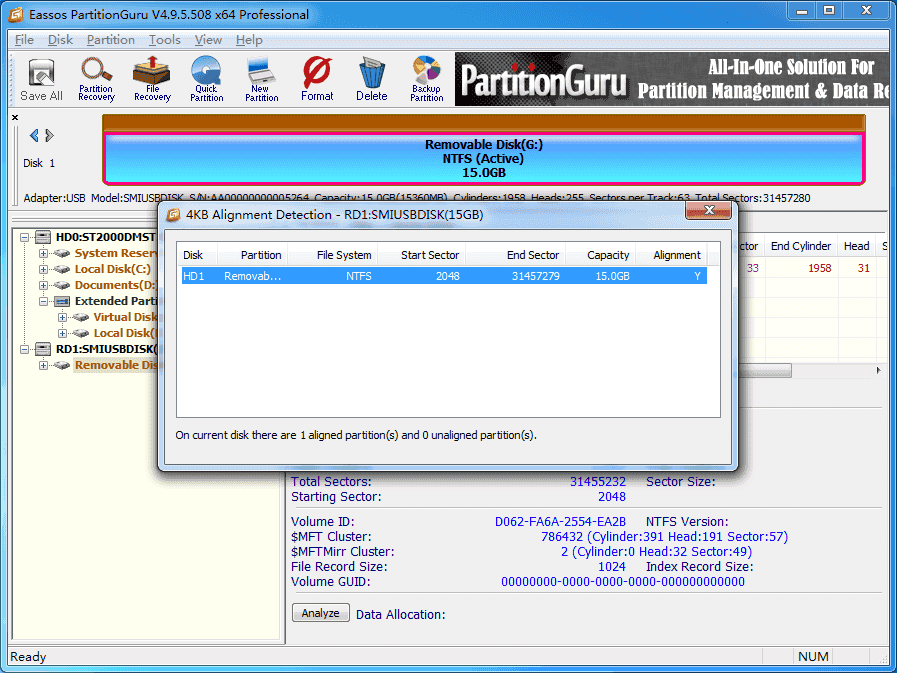Image resolution: width=897 pixels, height=673 pixels.
Task: Expand the Virtual Disk node
Action: tap(62, 317)
